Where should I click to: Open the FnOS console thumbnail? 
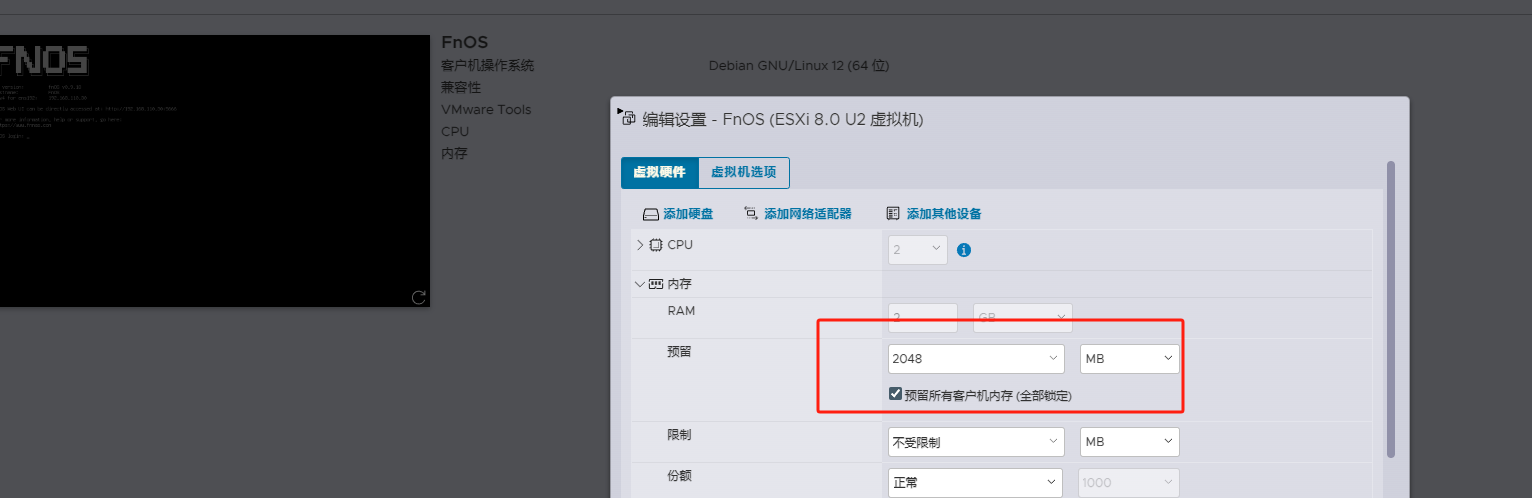pos(214,171)
